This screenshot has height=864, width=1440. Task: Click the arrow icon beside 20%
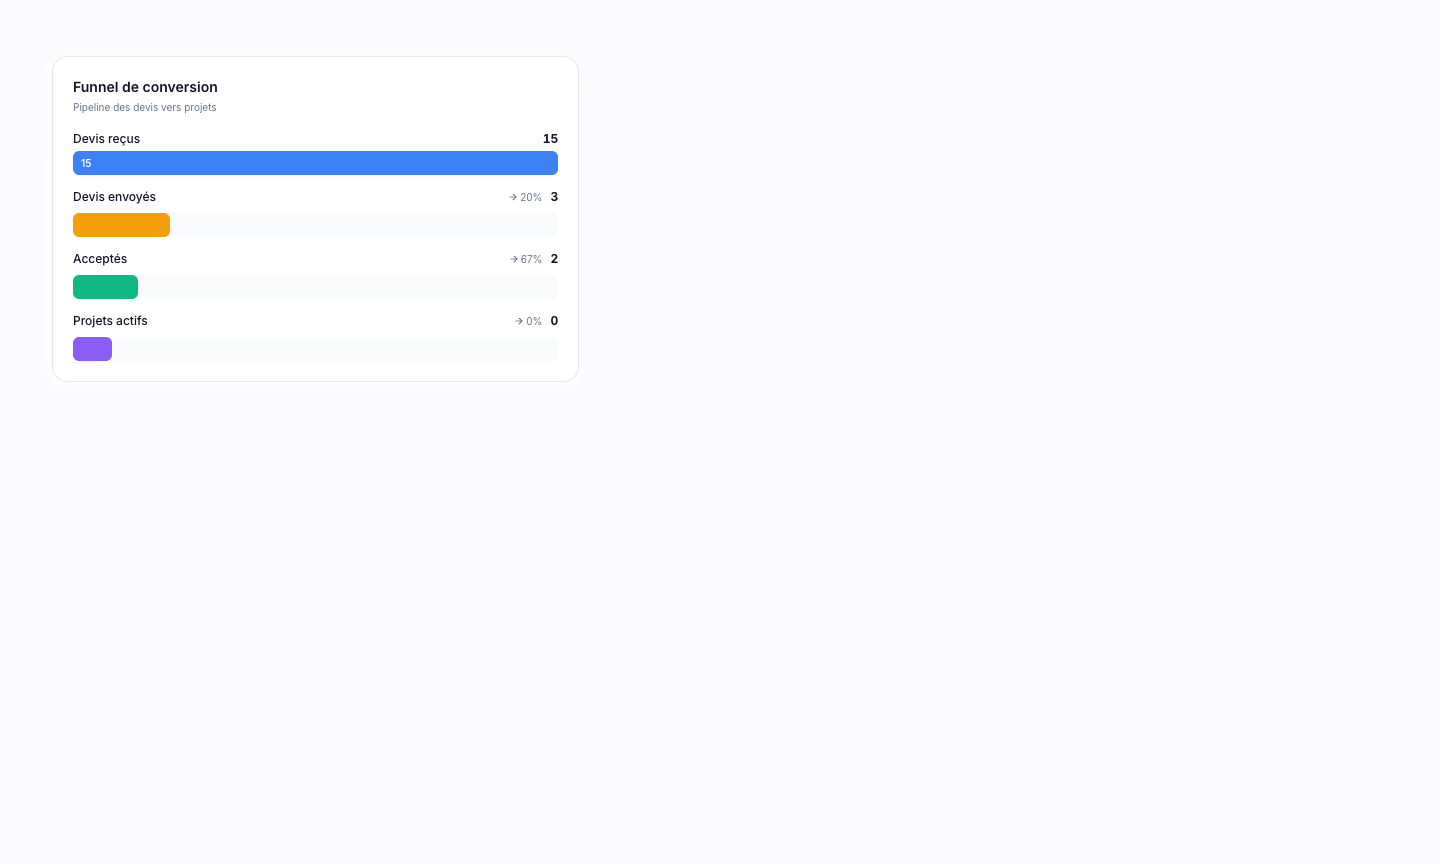[513, 197]
